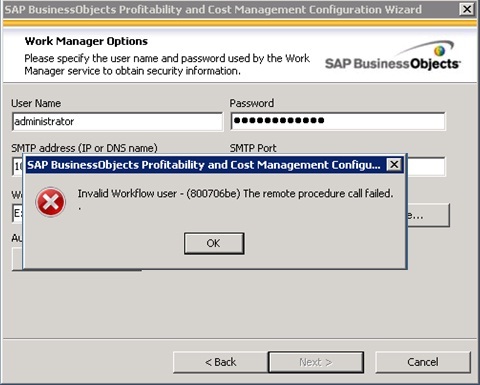Click the 'User Name' label
Image resolution: width=480 pixels, height=385 pixels.
36,103
